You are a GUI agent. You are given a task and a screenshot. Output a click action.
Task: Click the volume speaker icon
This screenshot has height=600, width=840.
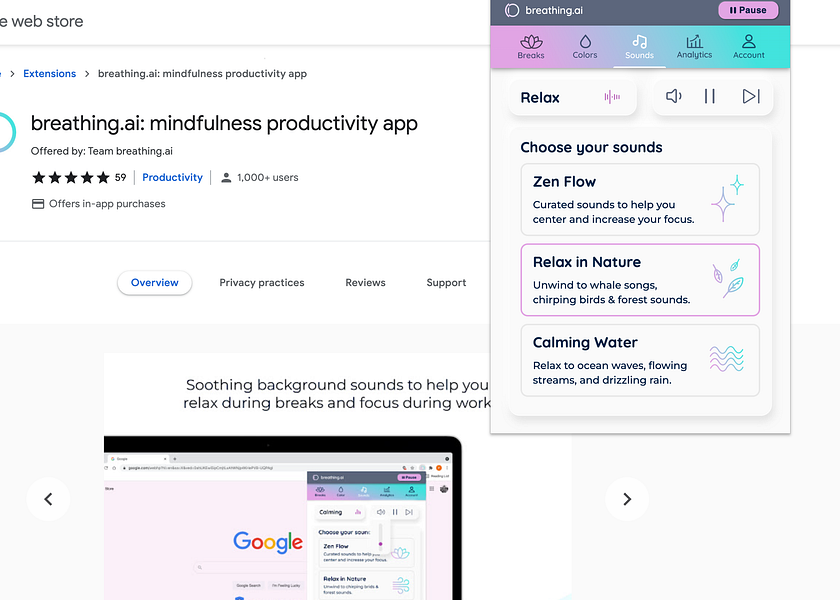[x=673, y=96]
